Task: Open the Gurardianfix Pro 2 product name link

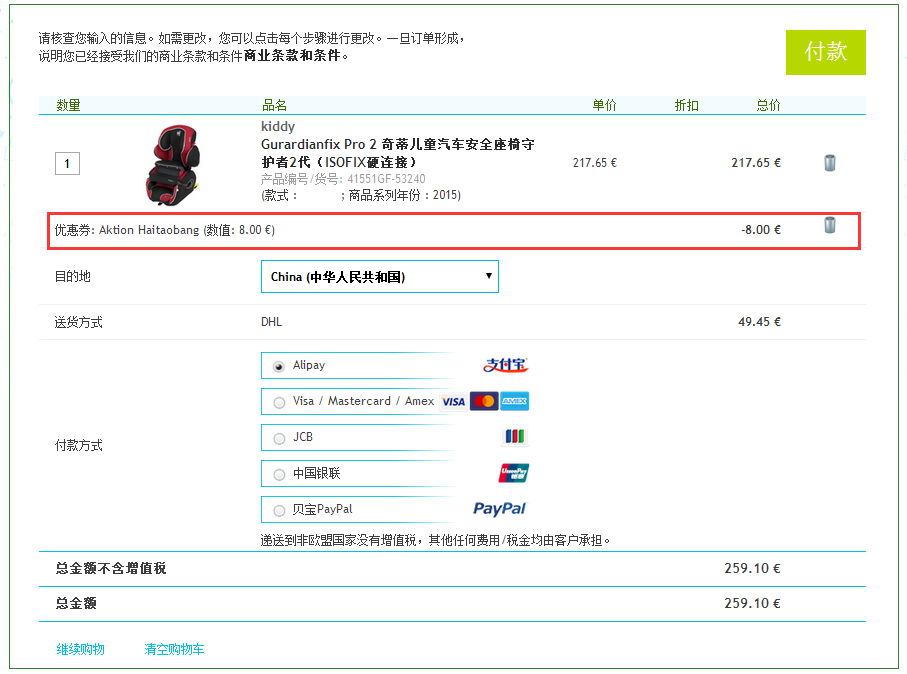Action: [x=398, y=153]
